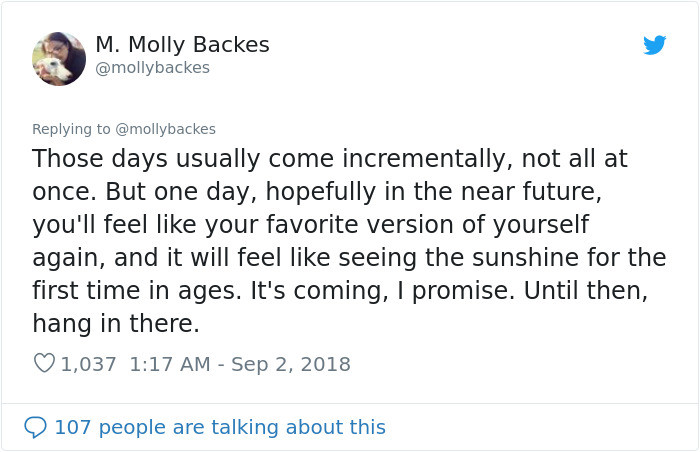Click the speech bubble conversation icon
700x452 pixels.
pyautogui.click(x=35, y=427)
